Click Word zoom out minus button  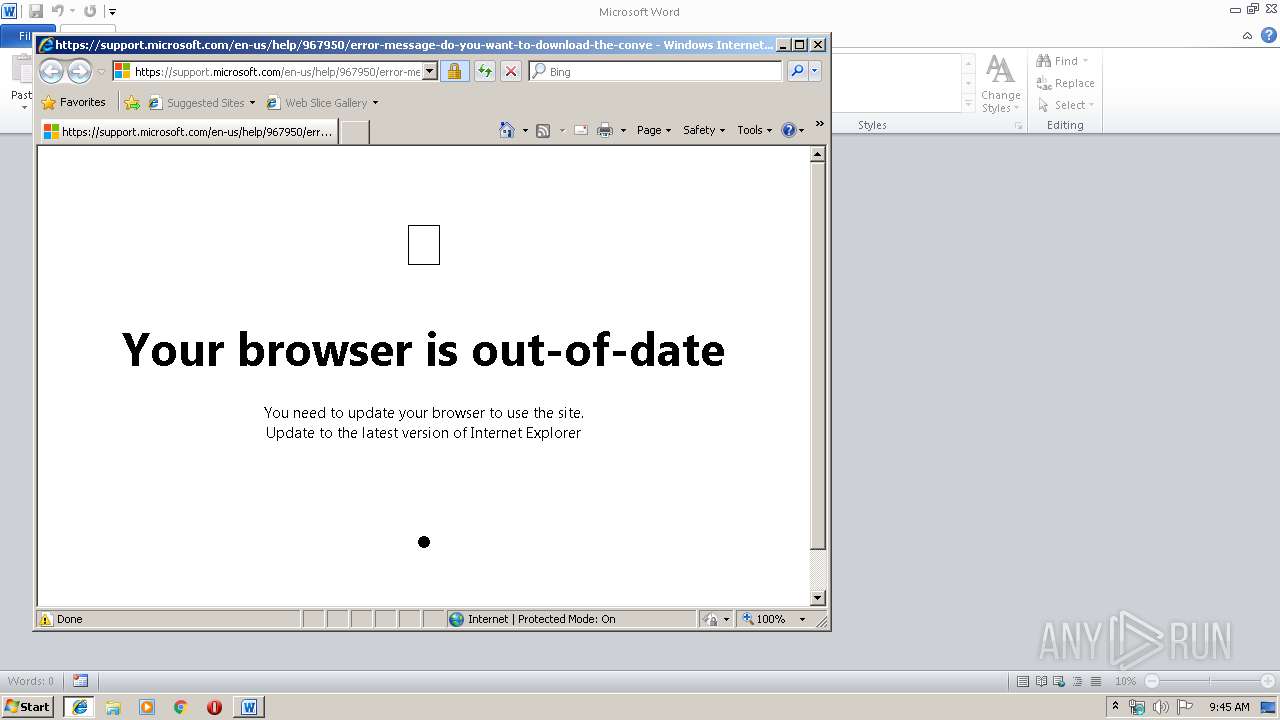pos(1152,681)
